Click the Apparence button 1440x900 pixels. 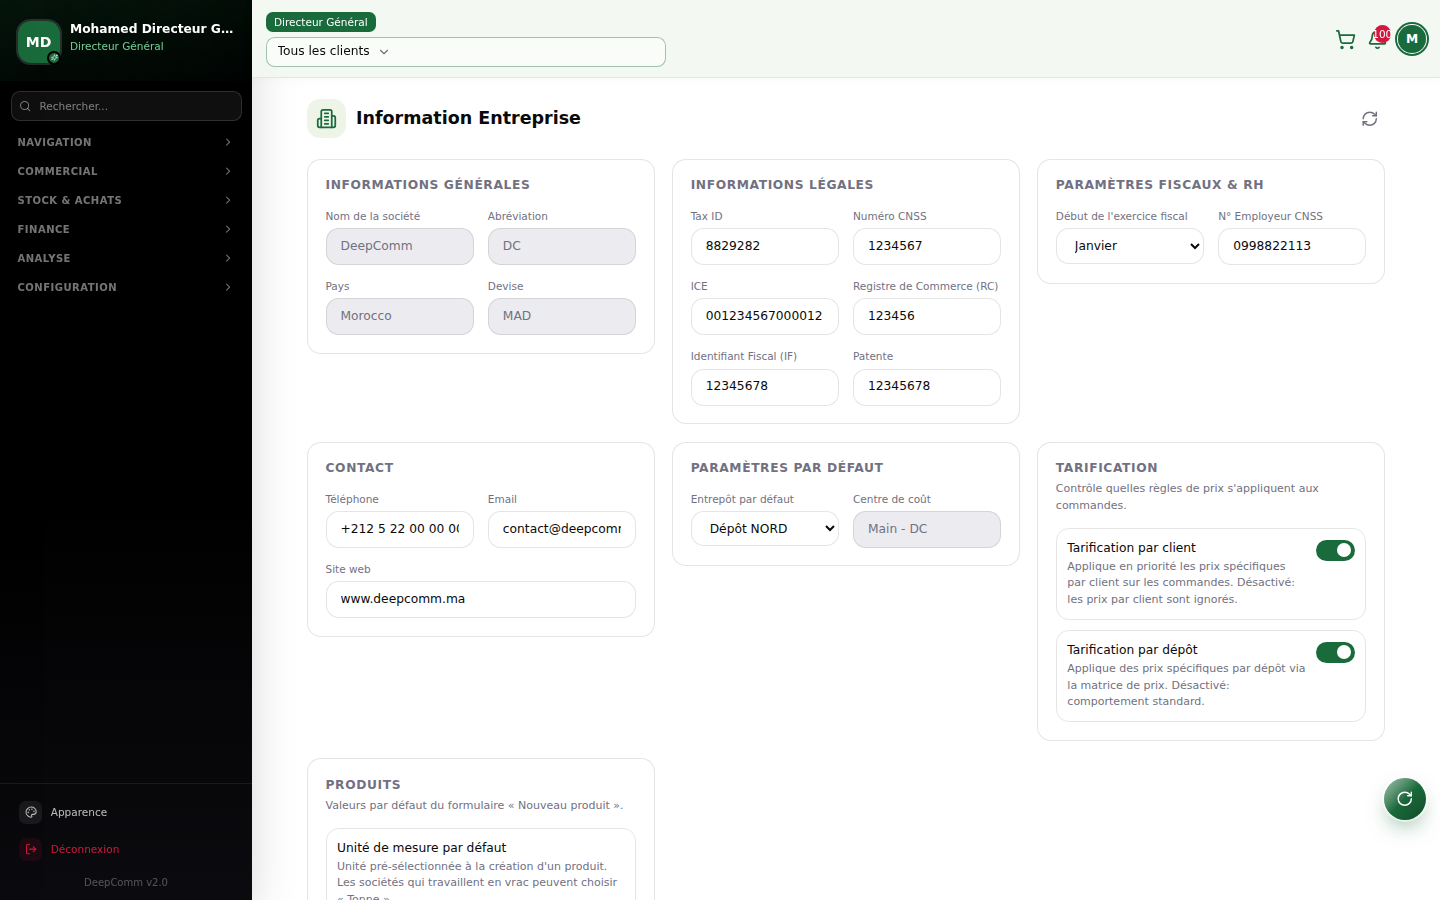pos(126,812)
